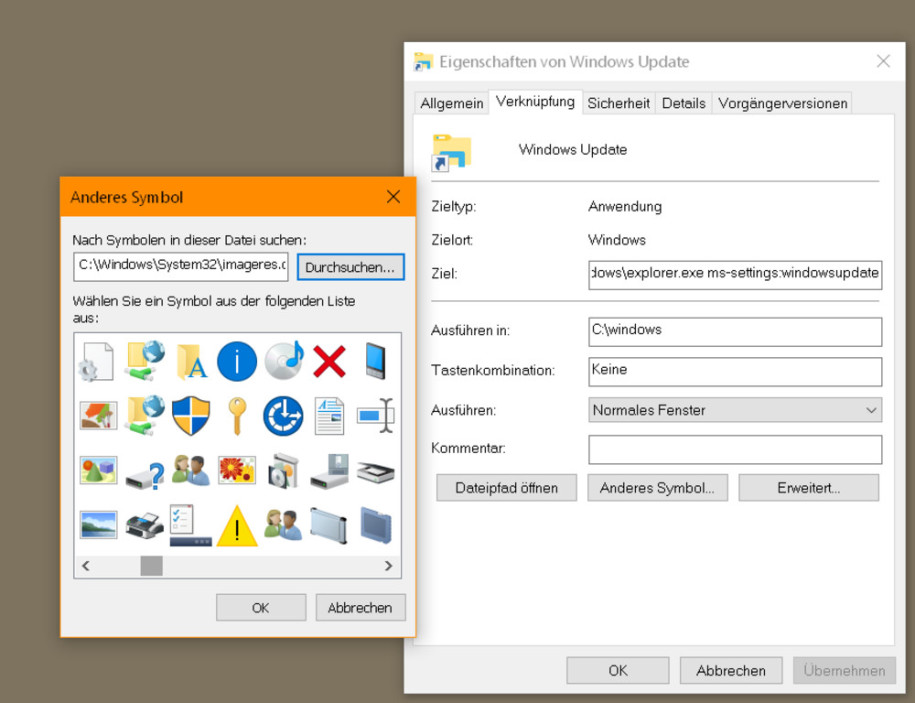Open the Details tab
Screen dimensions: 915x703
[x=683, y=103]
